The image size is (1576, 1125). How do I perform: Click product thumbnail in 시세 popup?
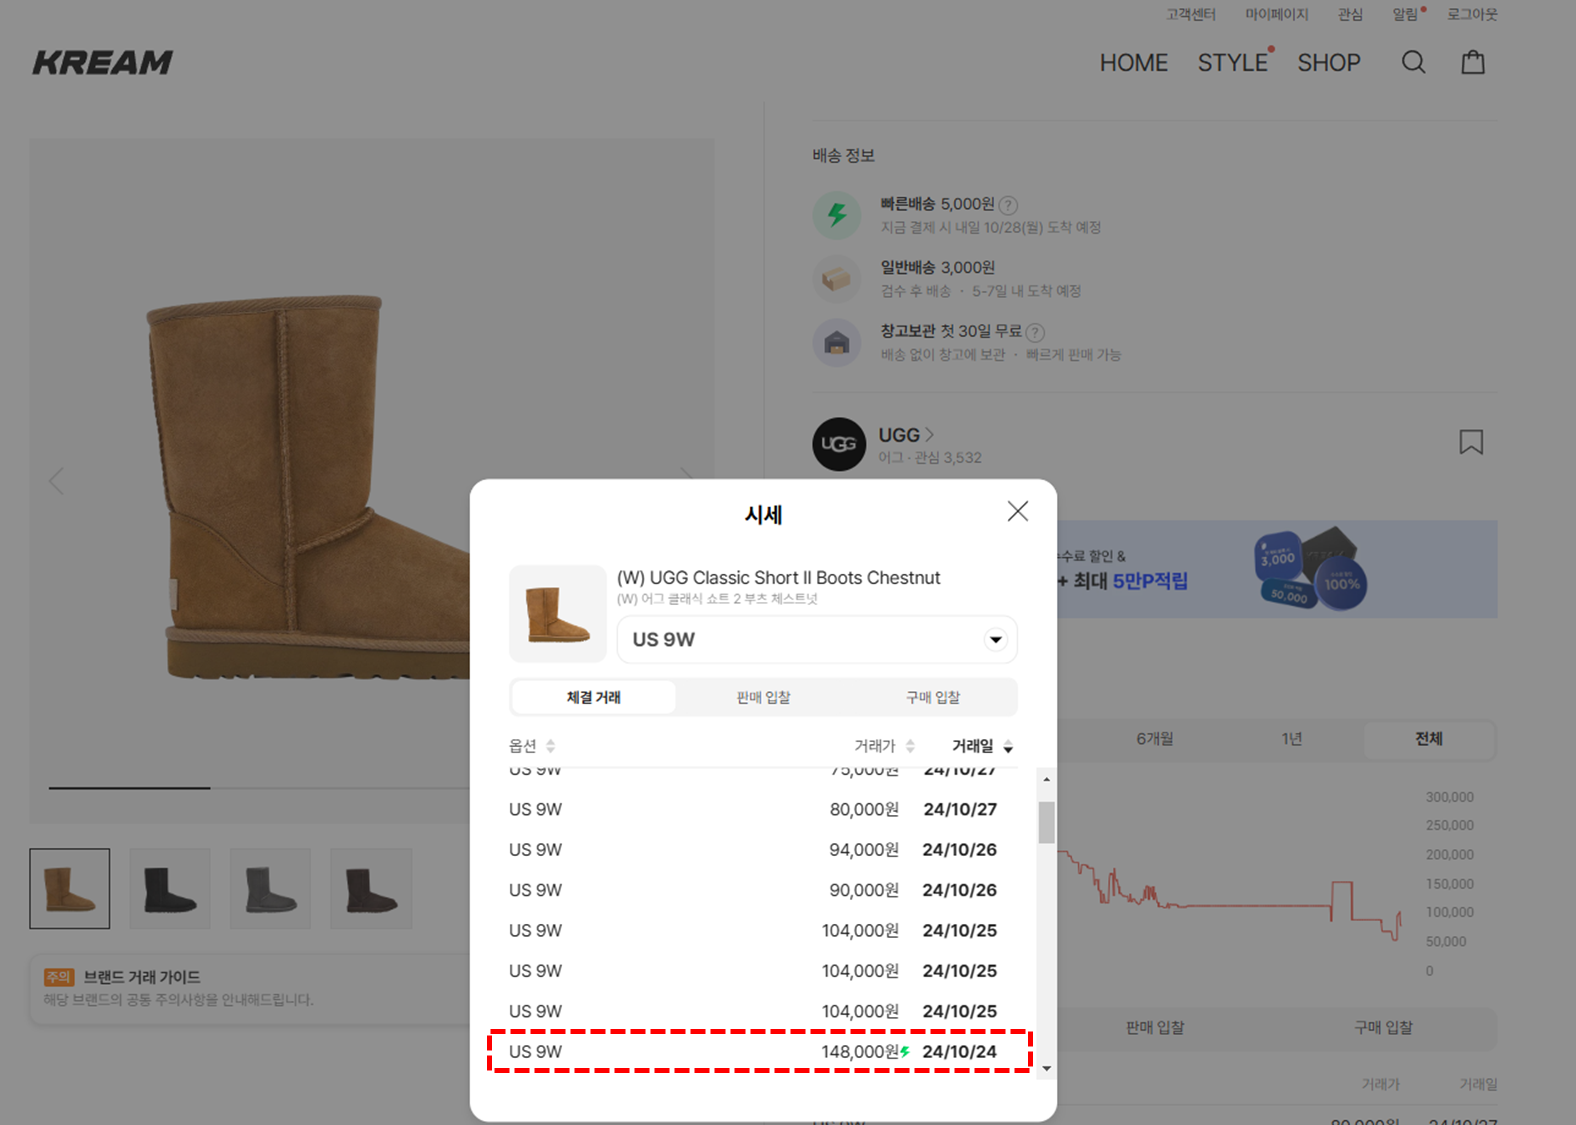pyautogui.click(x=558, y=614)
